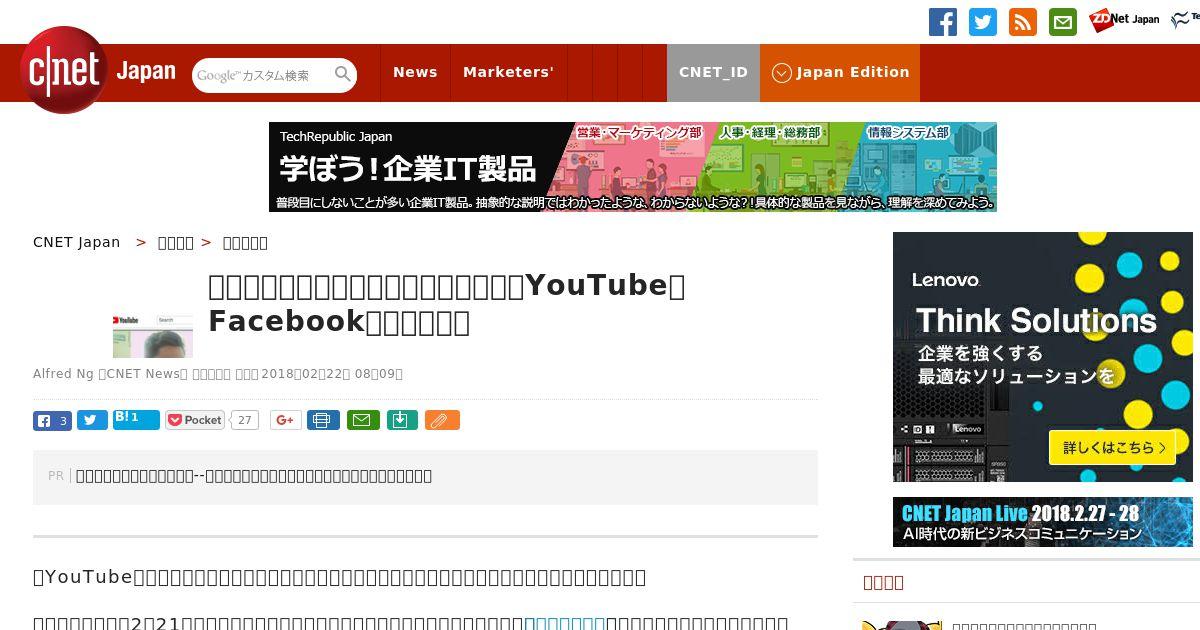This screenshot has width=1200, height=630.
Task: Click the Google custom search field
Action: (262, 75)
